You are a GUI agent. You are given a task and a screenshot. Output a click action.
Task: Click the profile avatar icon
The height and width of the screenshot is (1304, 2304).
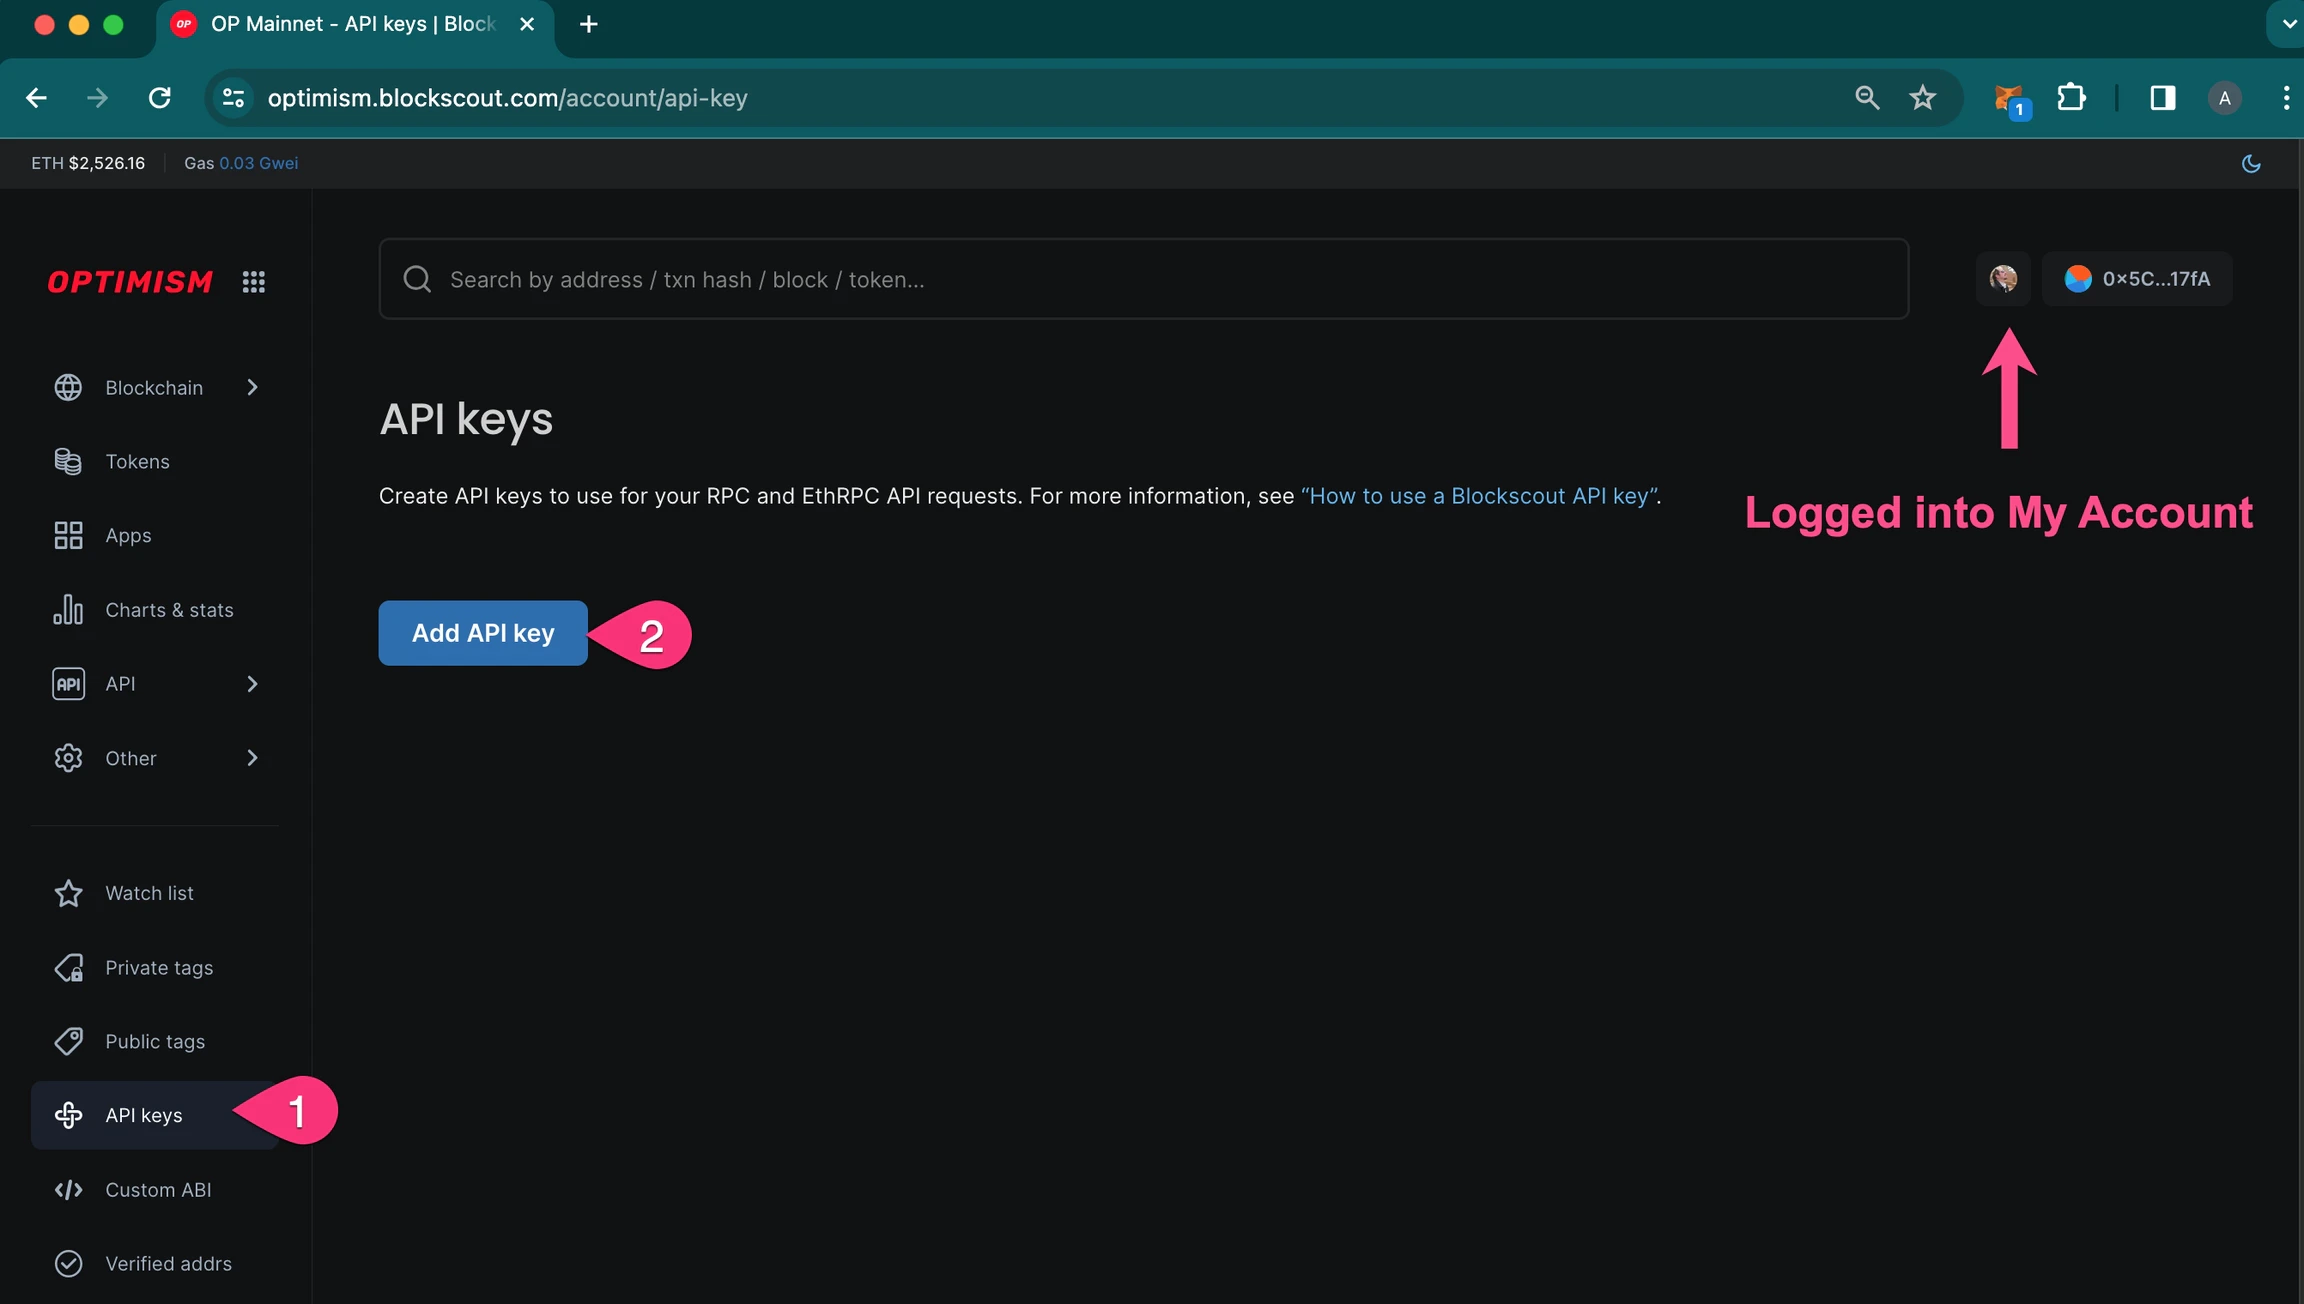[x=2003, y=279]
